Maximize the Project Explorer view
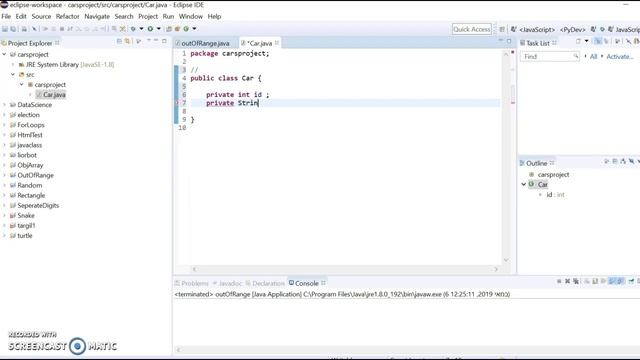The height and width of the screenshot is (360, 640). point(164,41)
